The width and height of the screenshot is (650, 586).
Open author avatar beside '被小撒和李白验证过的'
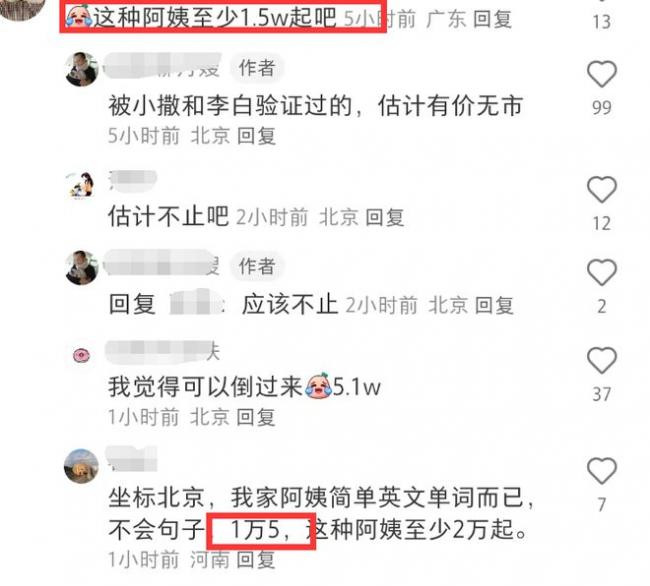82,69
